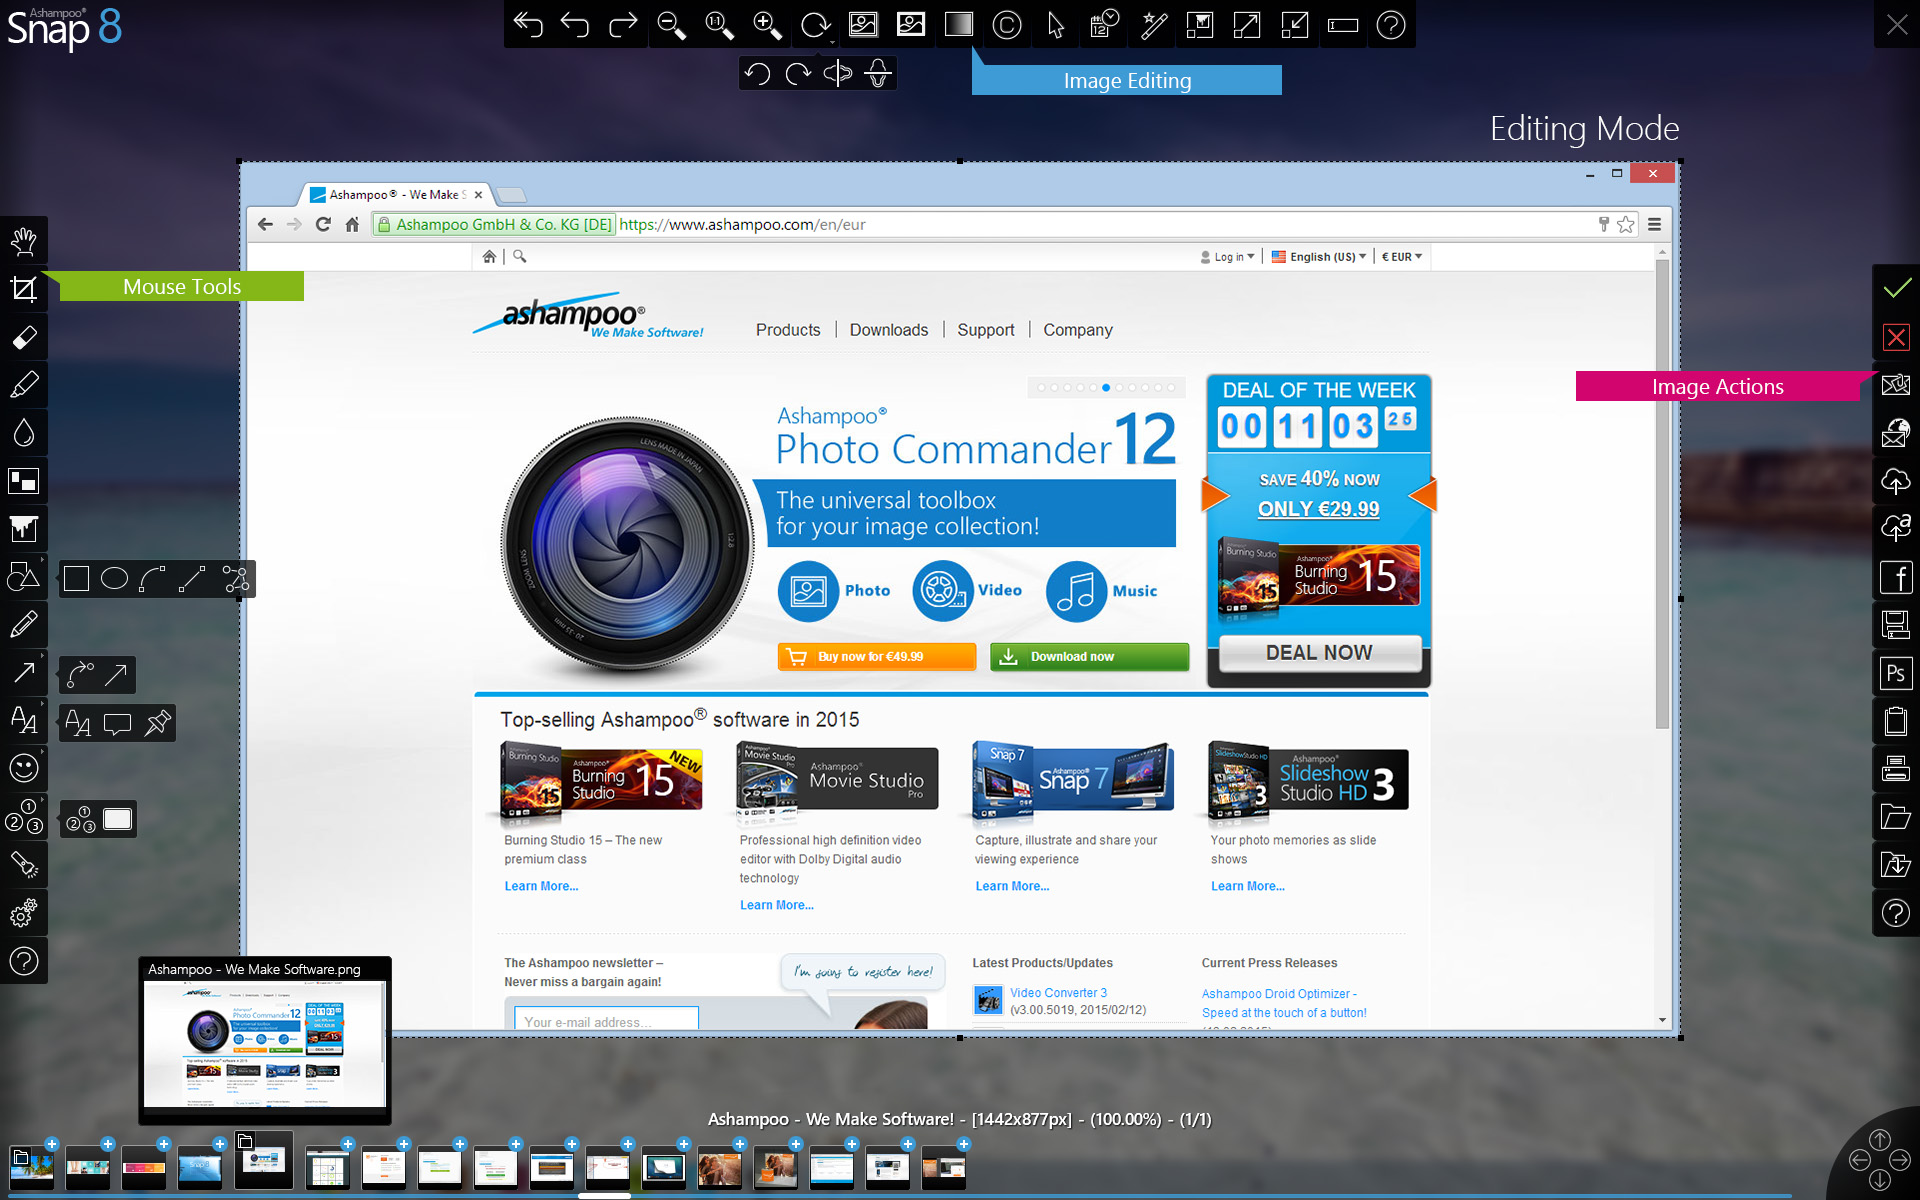This screenshot has width=1920, height=1200.
Task: Choose the blur droplet tool
Action: (x=24, y=433)
